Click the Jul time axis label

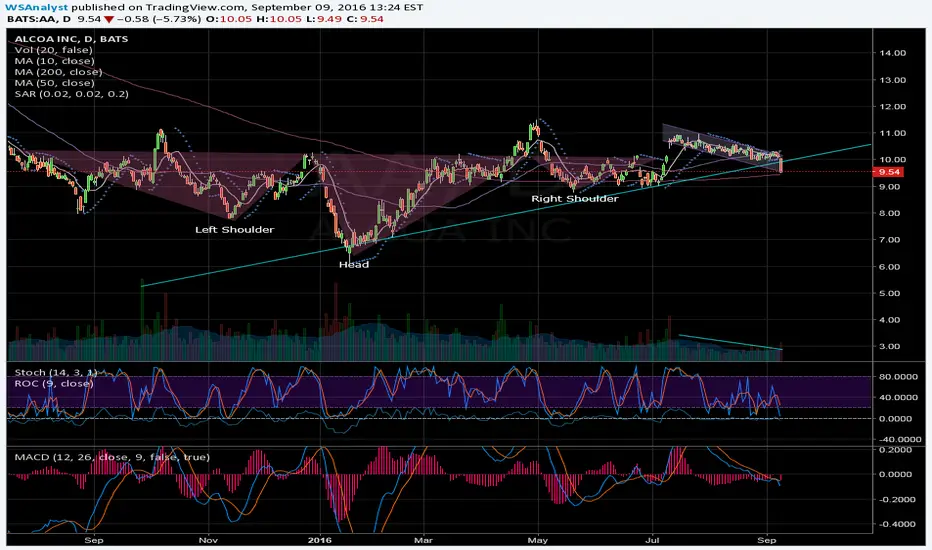tap(653, 540)
